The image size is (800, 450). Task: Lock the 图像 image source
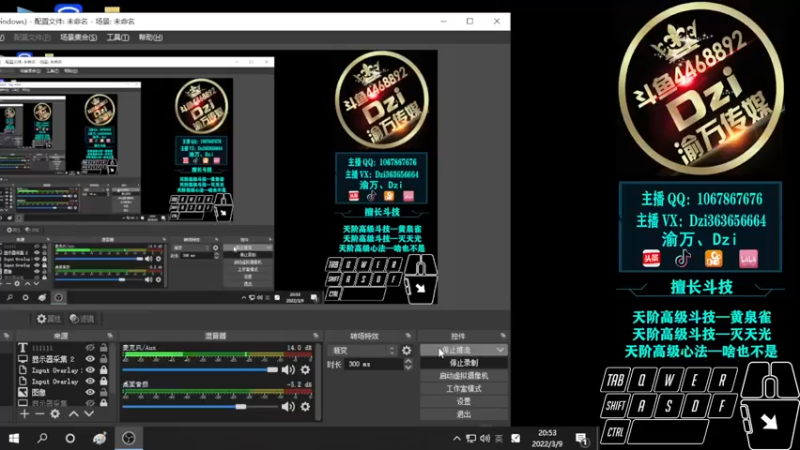click(104, 392)
